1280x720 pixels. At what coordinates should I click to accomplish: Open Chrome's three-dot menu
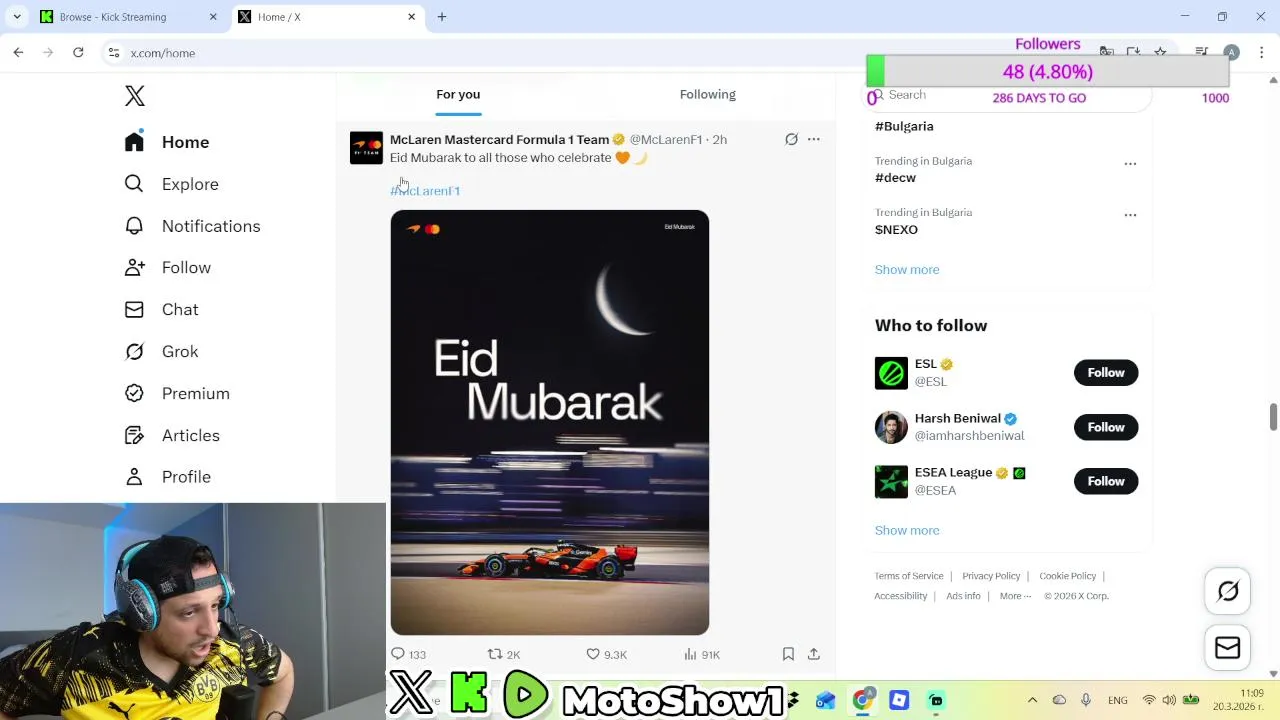coord(1262,53)
